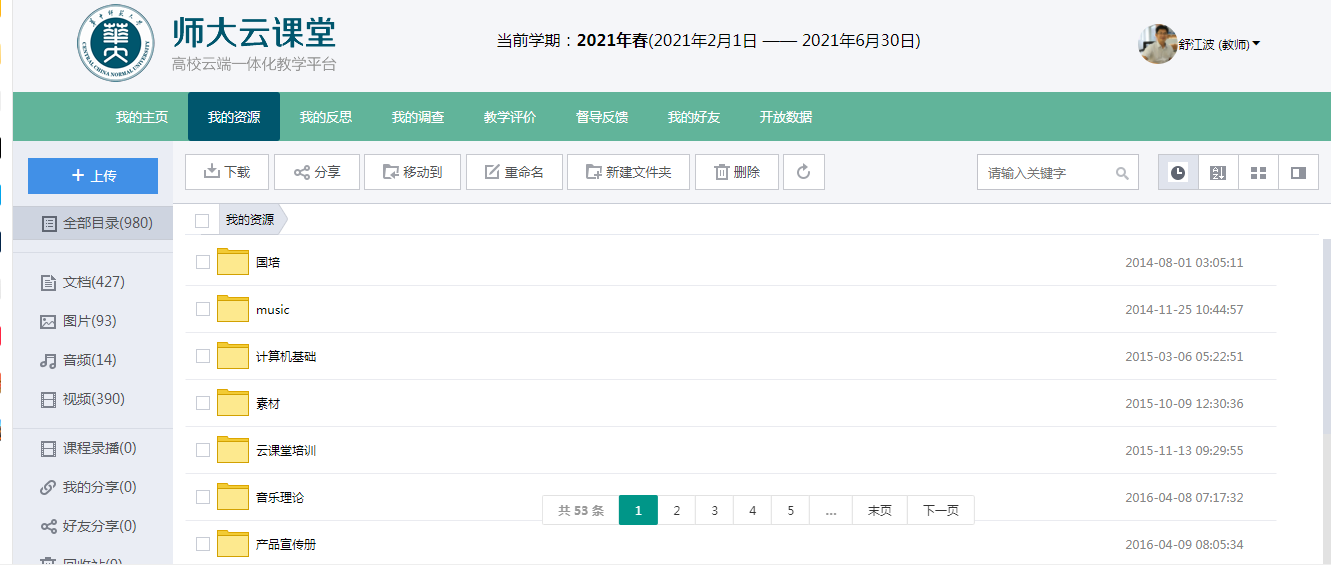
Task: Click the 新建文件夹 button
Action: tap(627, 172)
